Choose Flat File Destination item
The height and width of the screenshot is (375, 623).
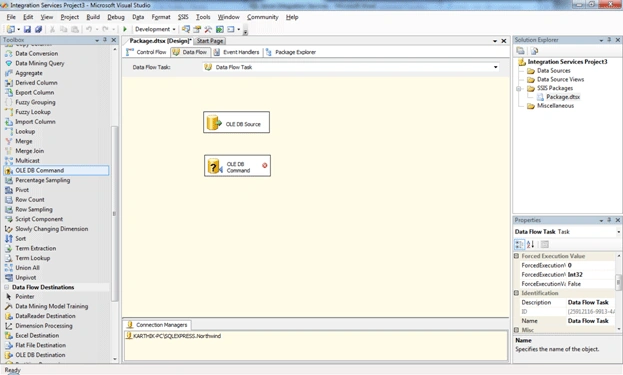[41, 345]
